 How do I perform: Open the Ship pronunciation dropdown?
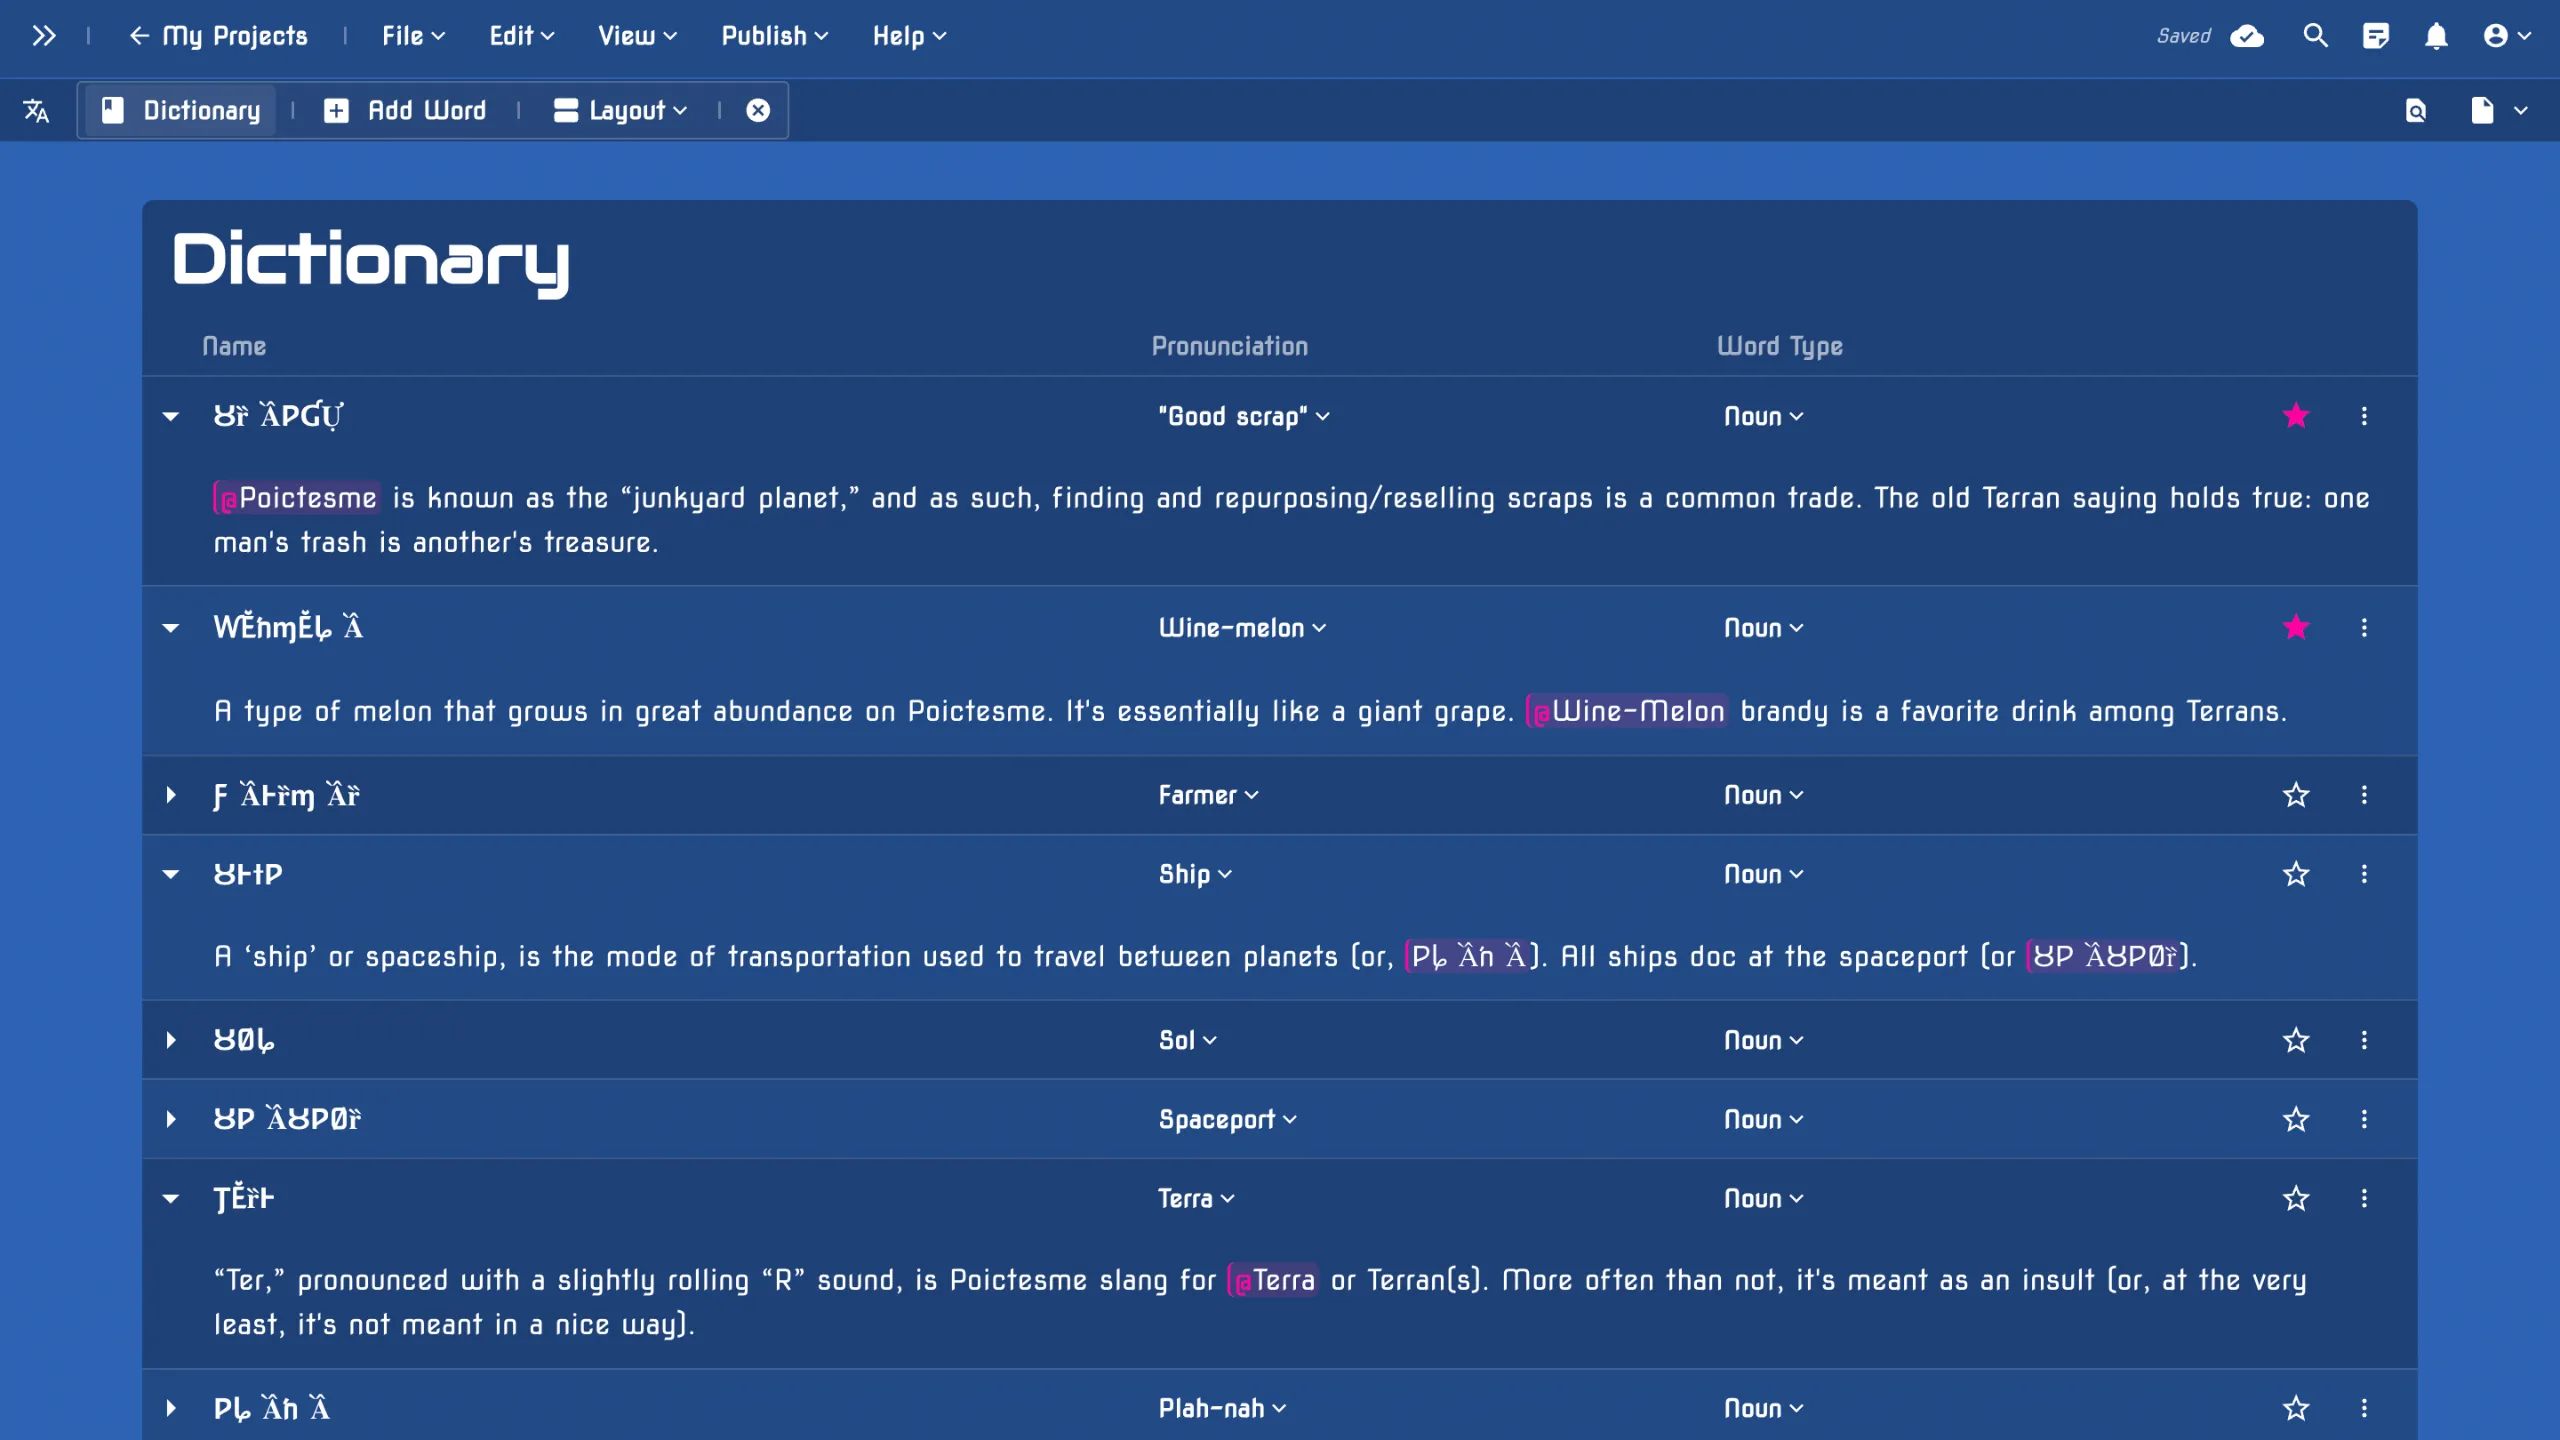click(1195, 874)
